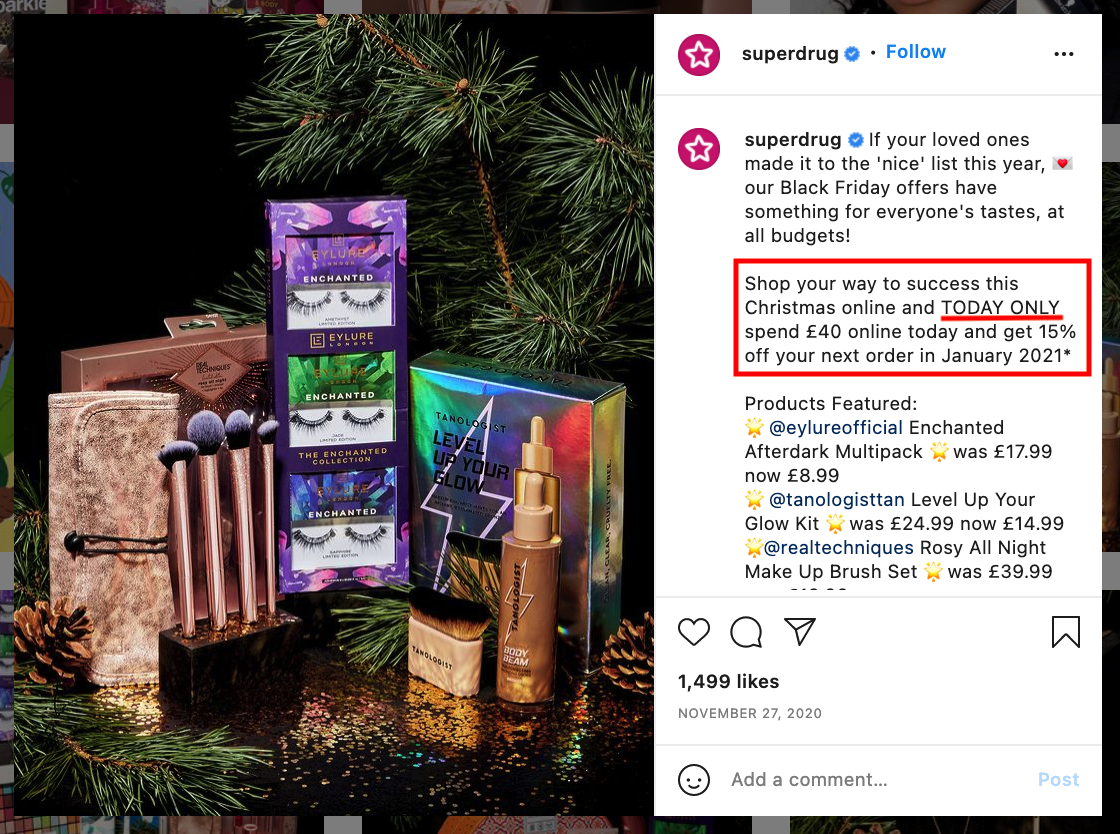
Task: View the 1,499 likes list
Action: (x=728, y=682)
